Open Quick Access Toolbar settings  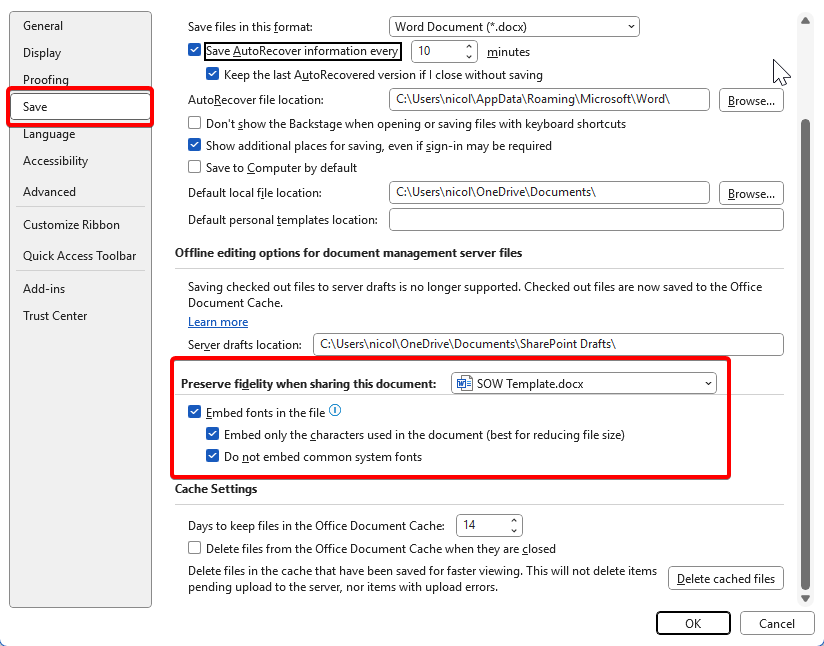point(80,256)
